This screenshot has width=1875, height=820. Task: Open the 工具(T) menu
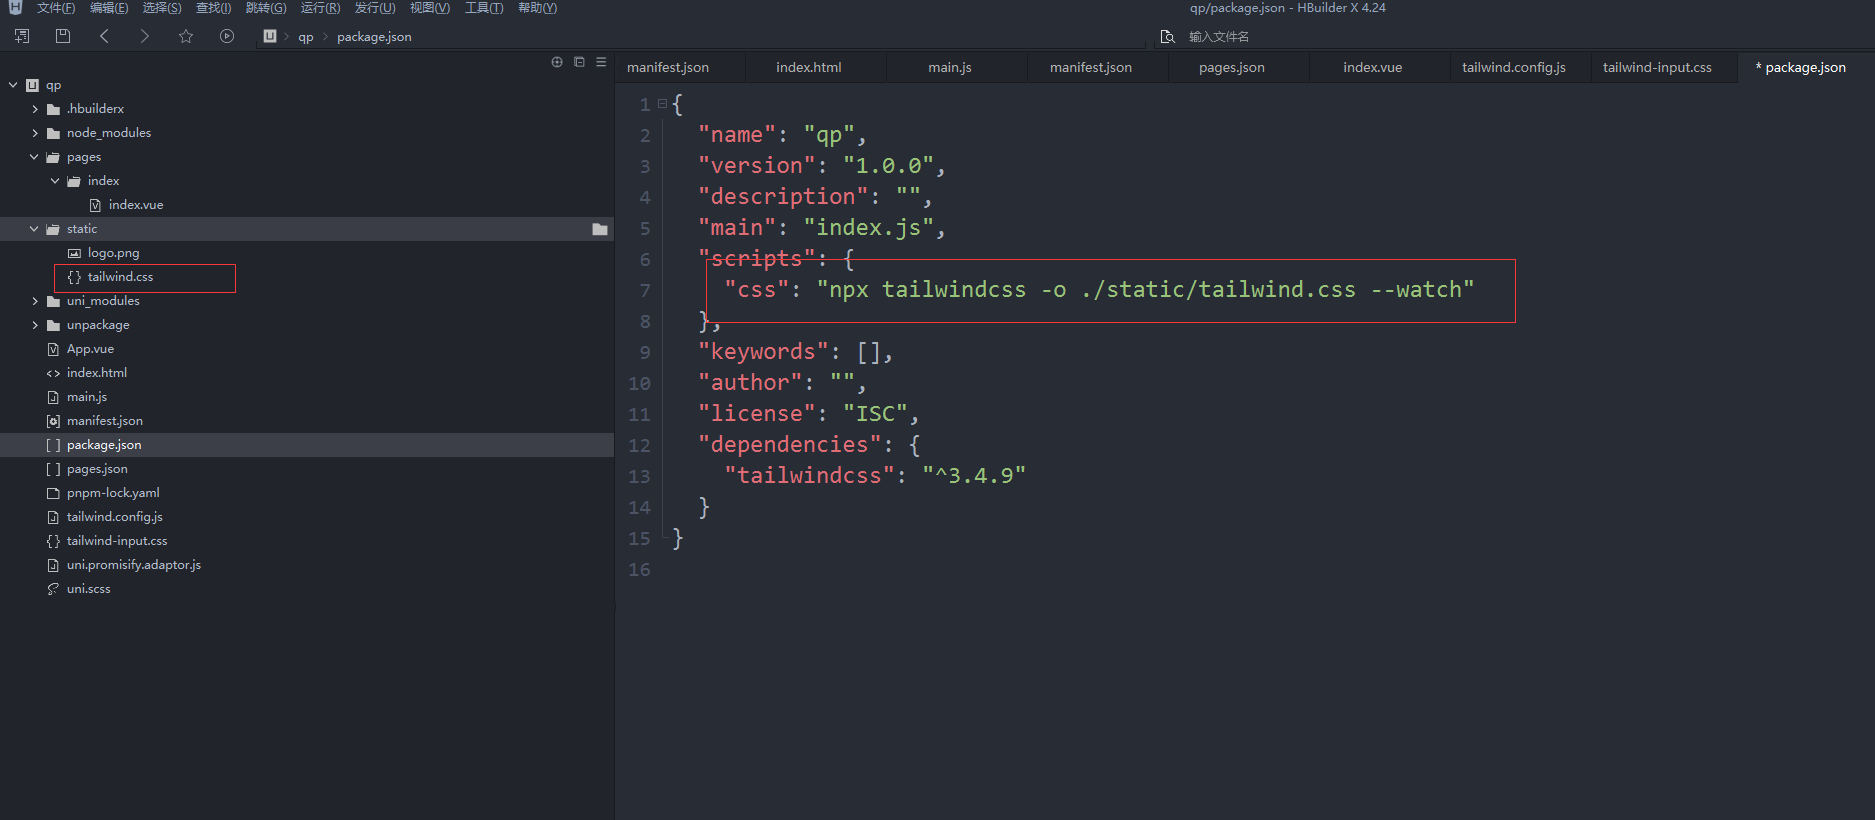click(x=484, y=8)
